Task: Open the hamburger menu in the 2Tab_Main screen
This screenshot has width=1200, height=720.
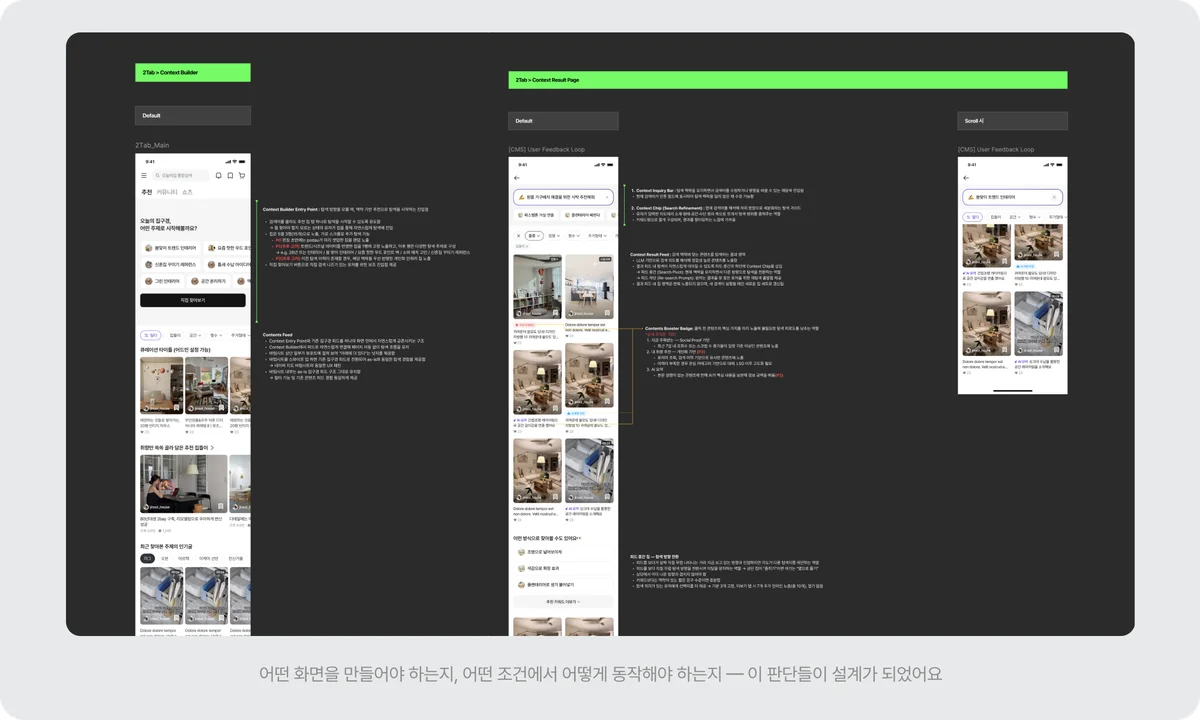Action: [144, 175]
